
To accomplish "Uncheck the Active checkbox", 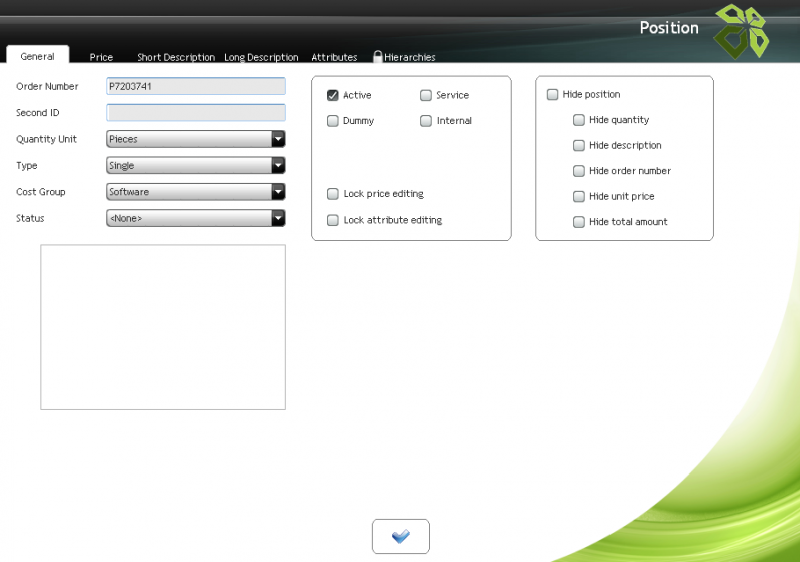I will coord(333,95).
